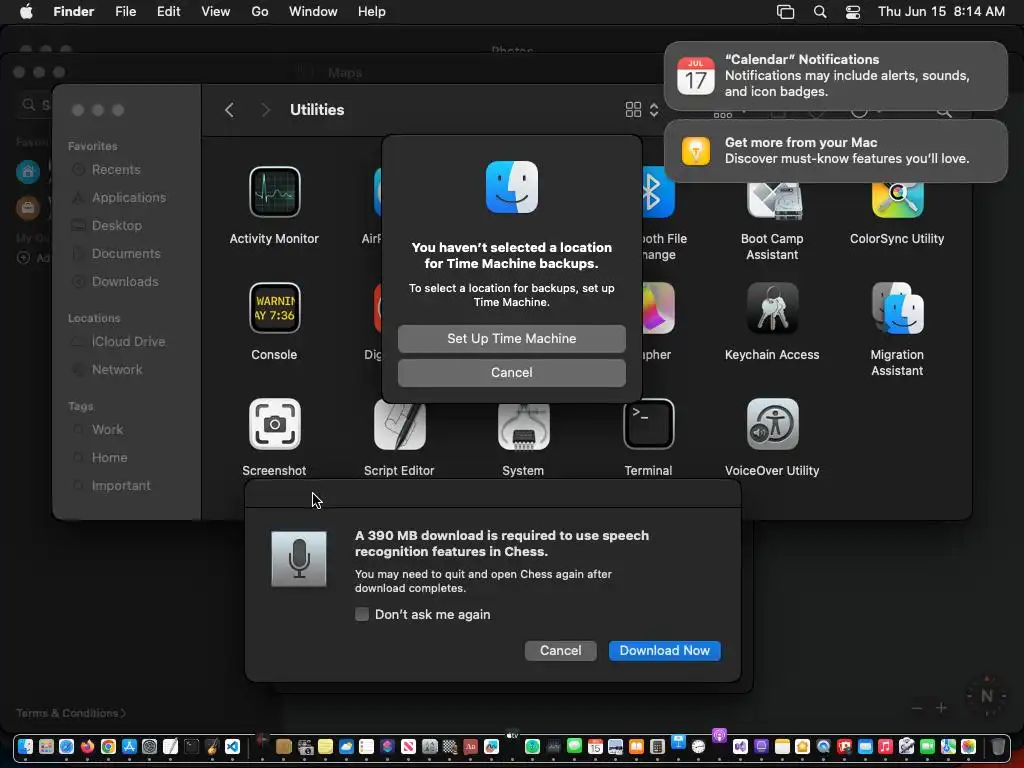Open Visual Studio Code from Dock
Viewport: 1024px width, 768px height.
[x=232, y=746]
